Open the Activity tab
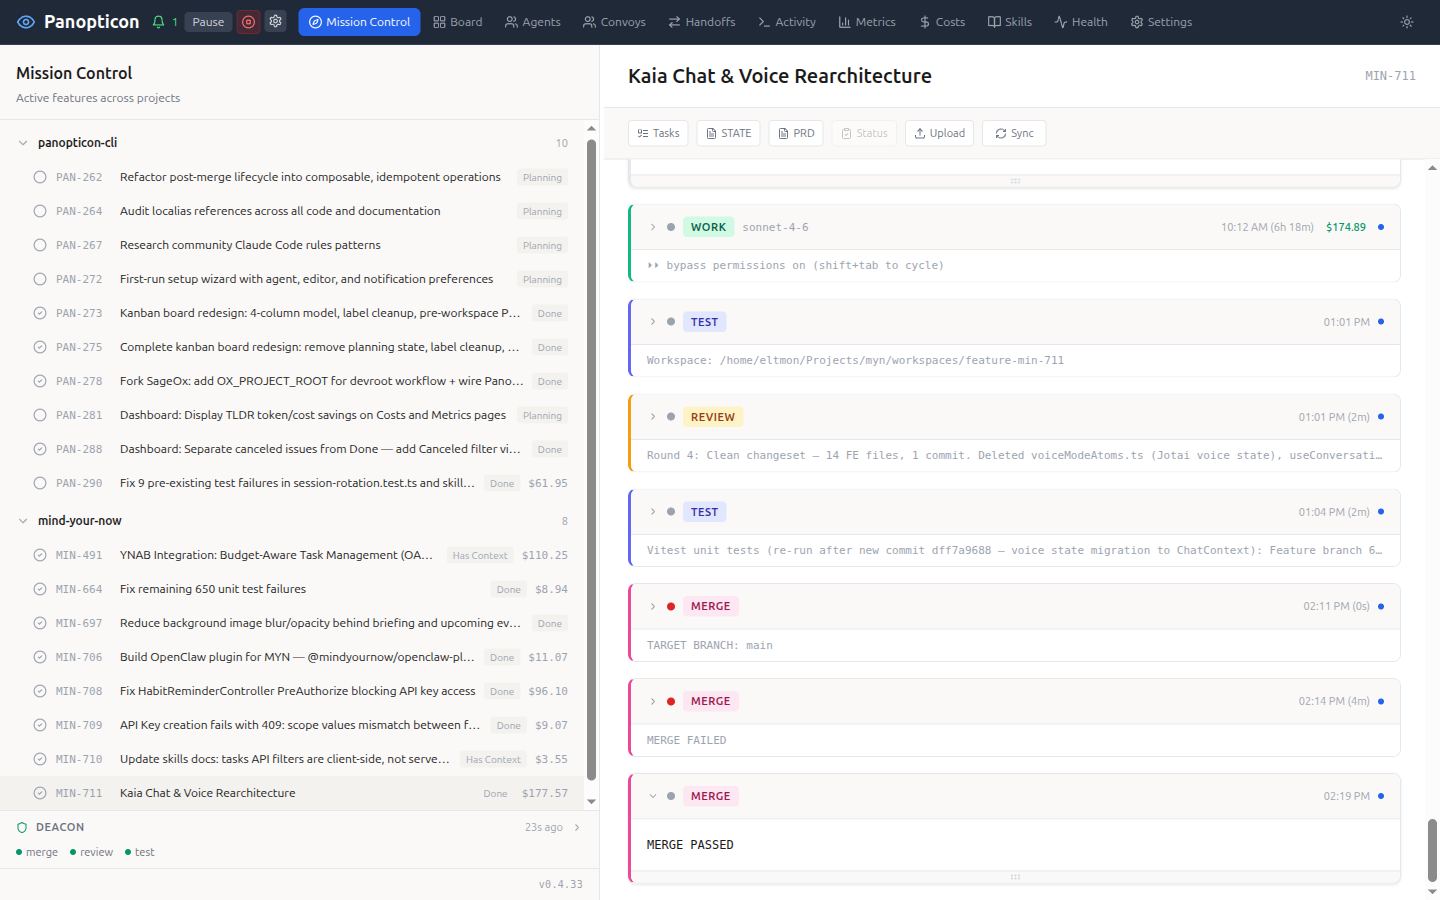 point(787,22)
